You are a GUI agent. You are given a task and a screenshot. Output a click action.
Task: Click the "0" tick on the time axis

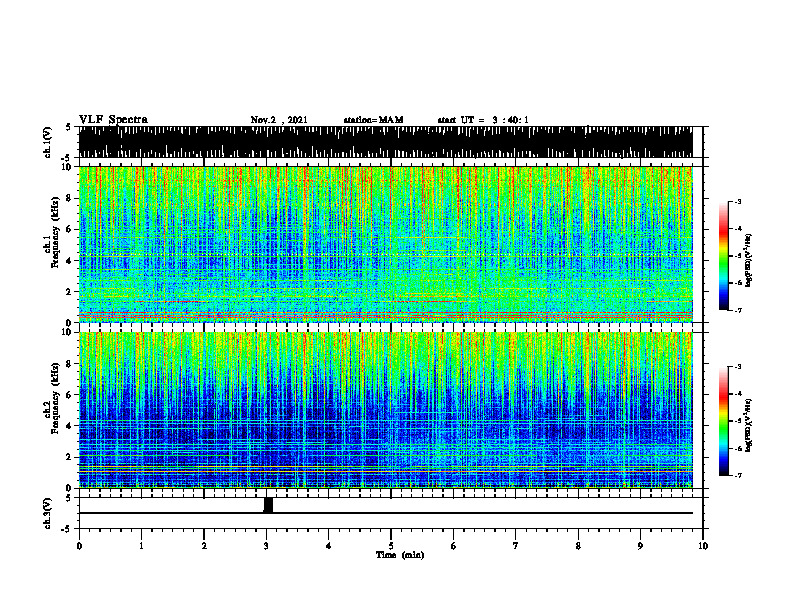click(x=79, y=546)
